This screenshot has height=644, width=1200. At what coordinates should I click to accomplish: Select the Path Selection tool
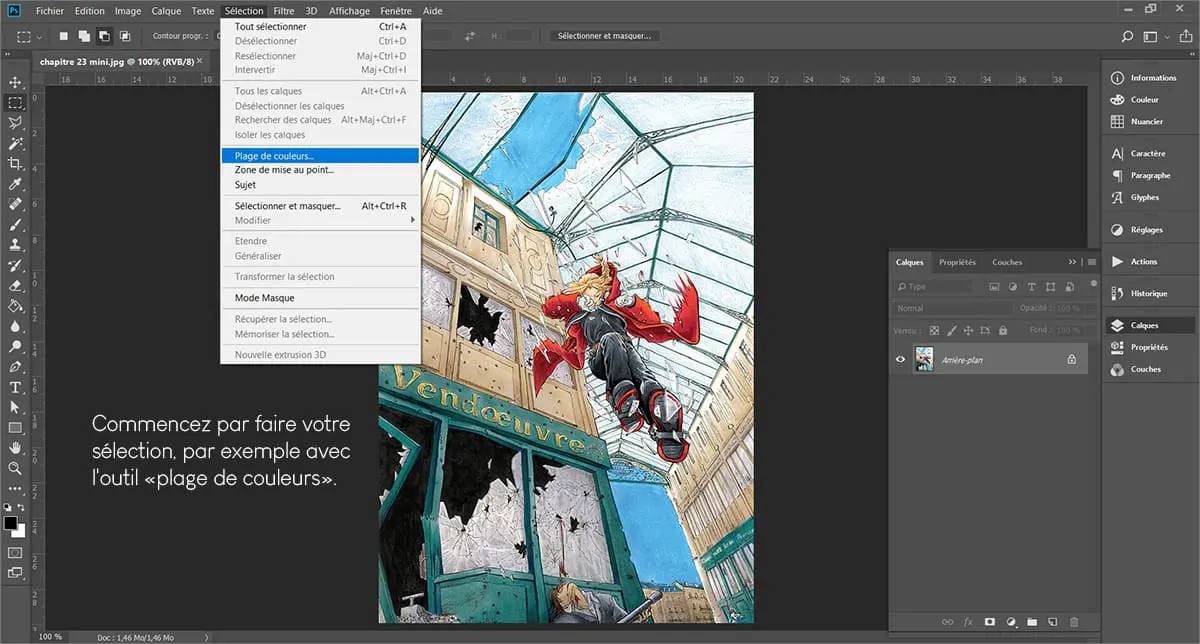[x=15, y=407]
